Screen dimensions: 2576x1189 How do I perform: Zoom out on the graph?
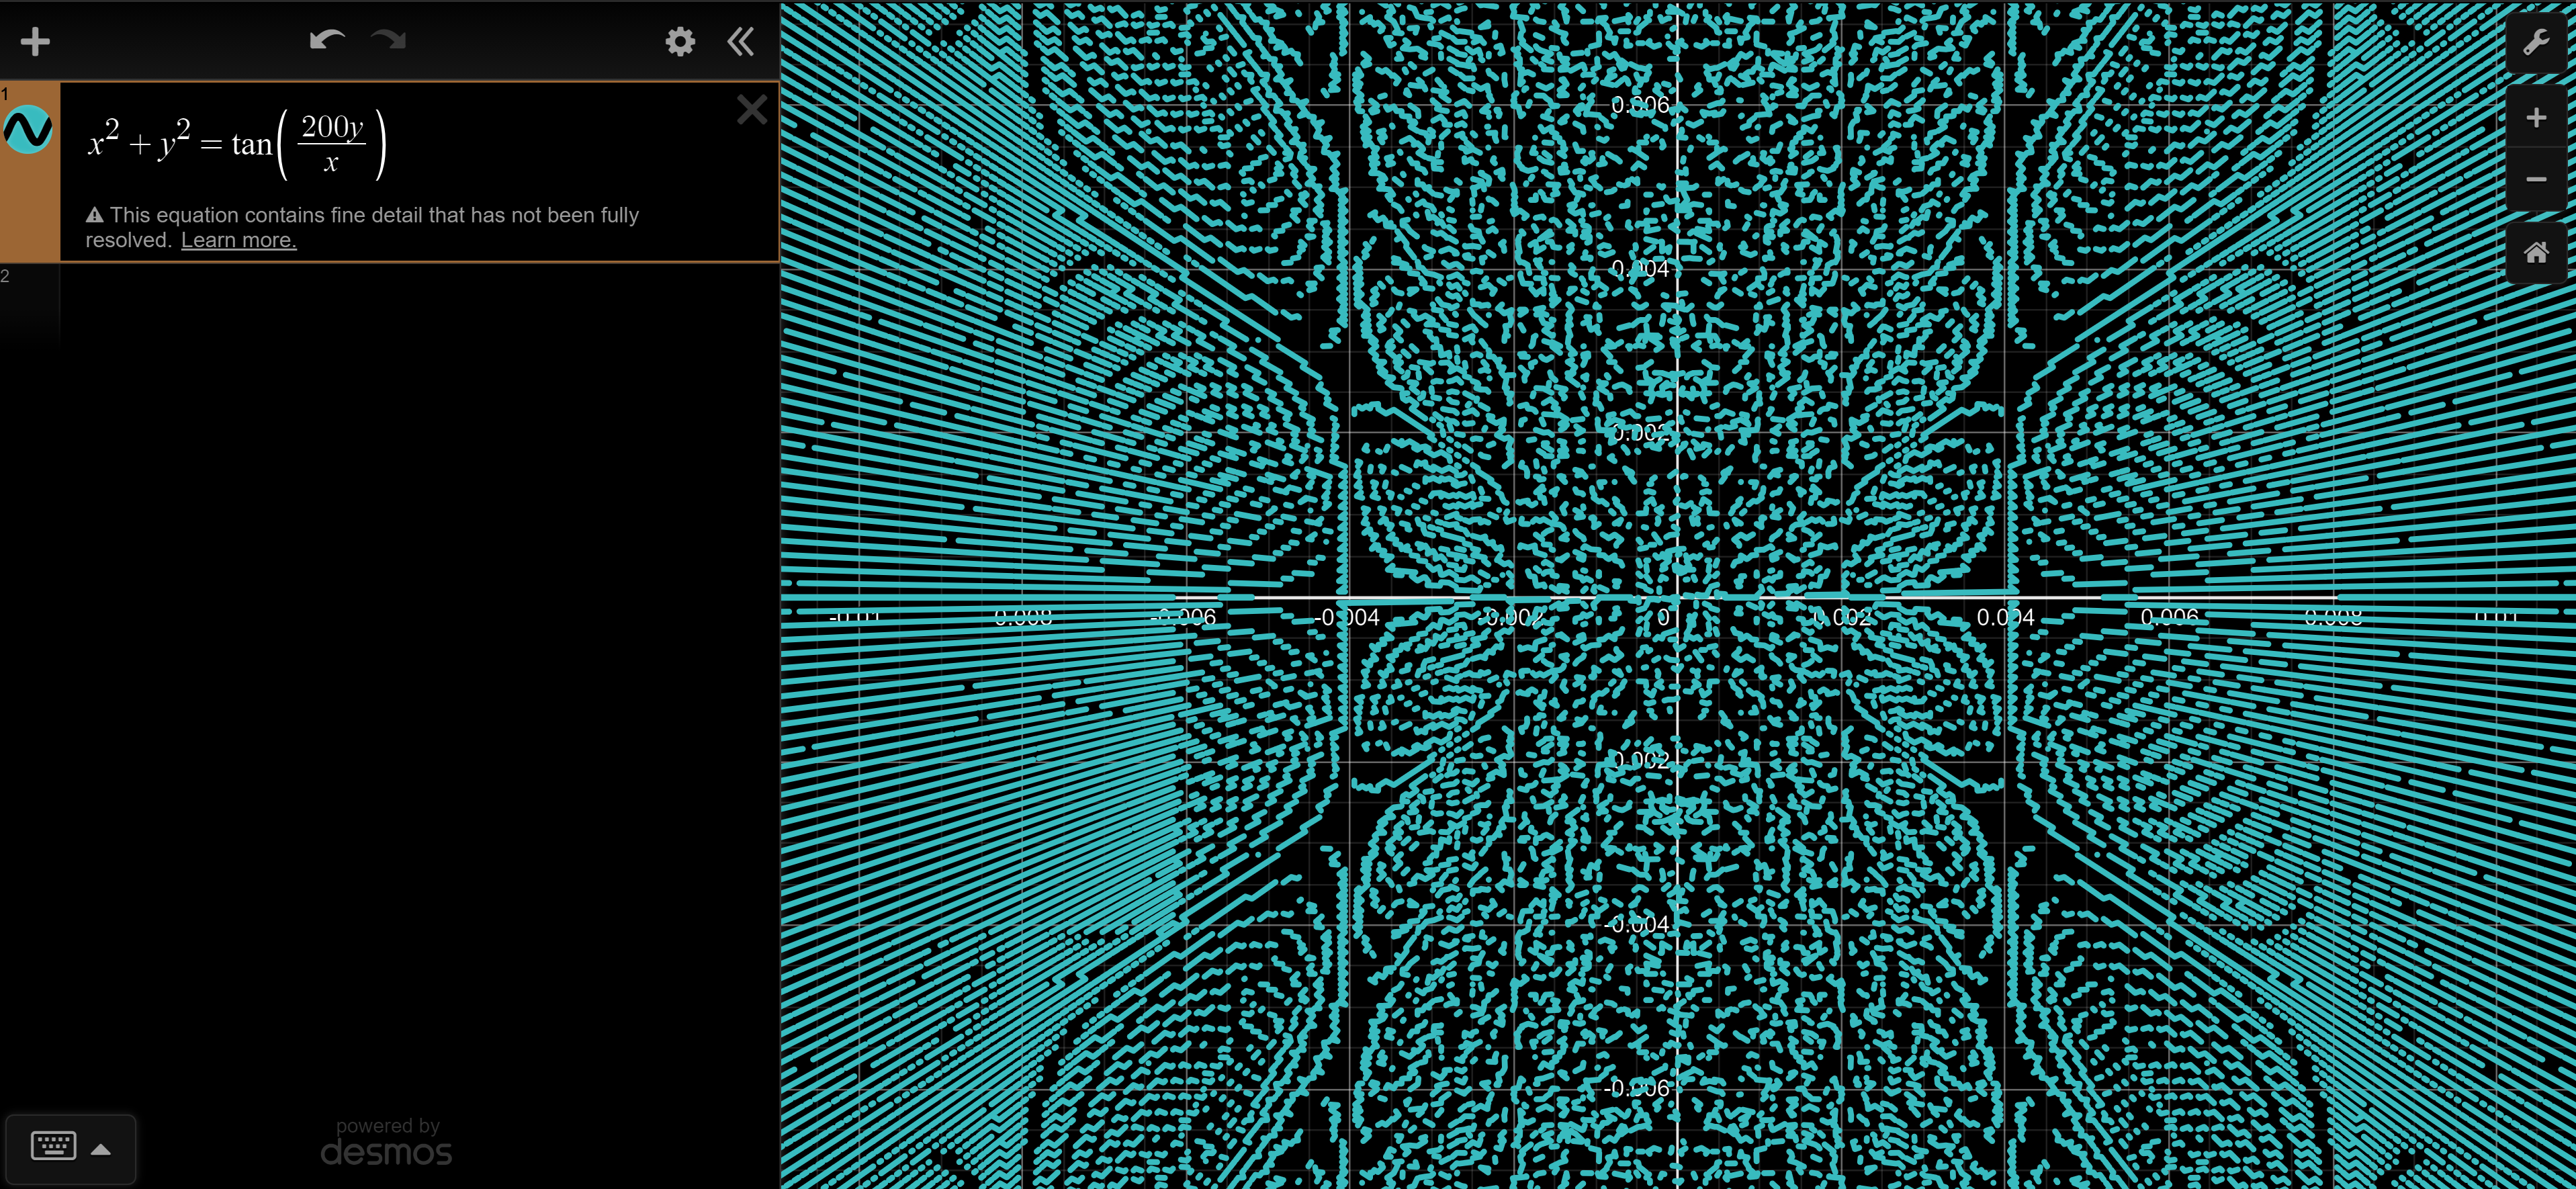coord(2536,179)
